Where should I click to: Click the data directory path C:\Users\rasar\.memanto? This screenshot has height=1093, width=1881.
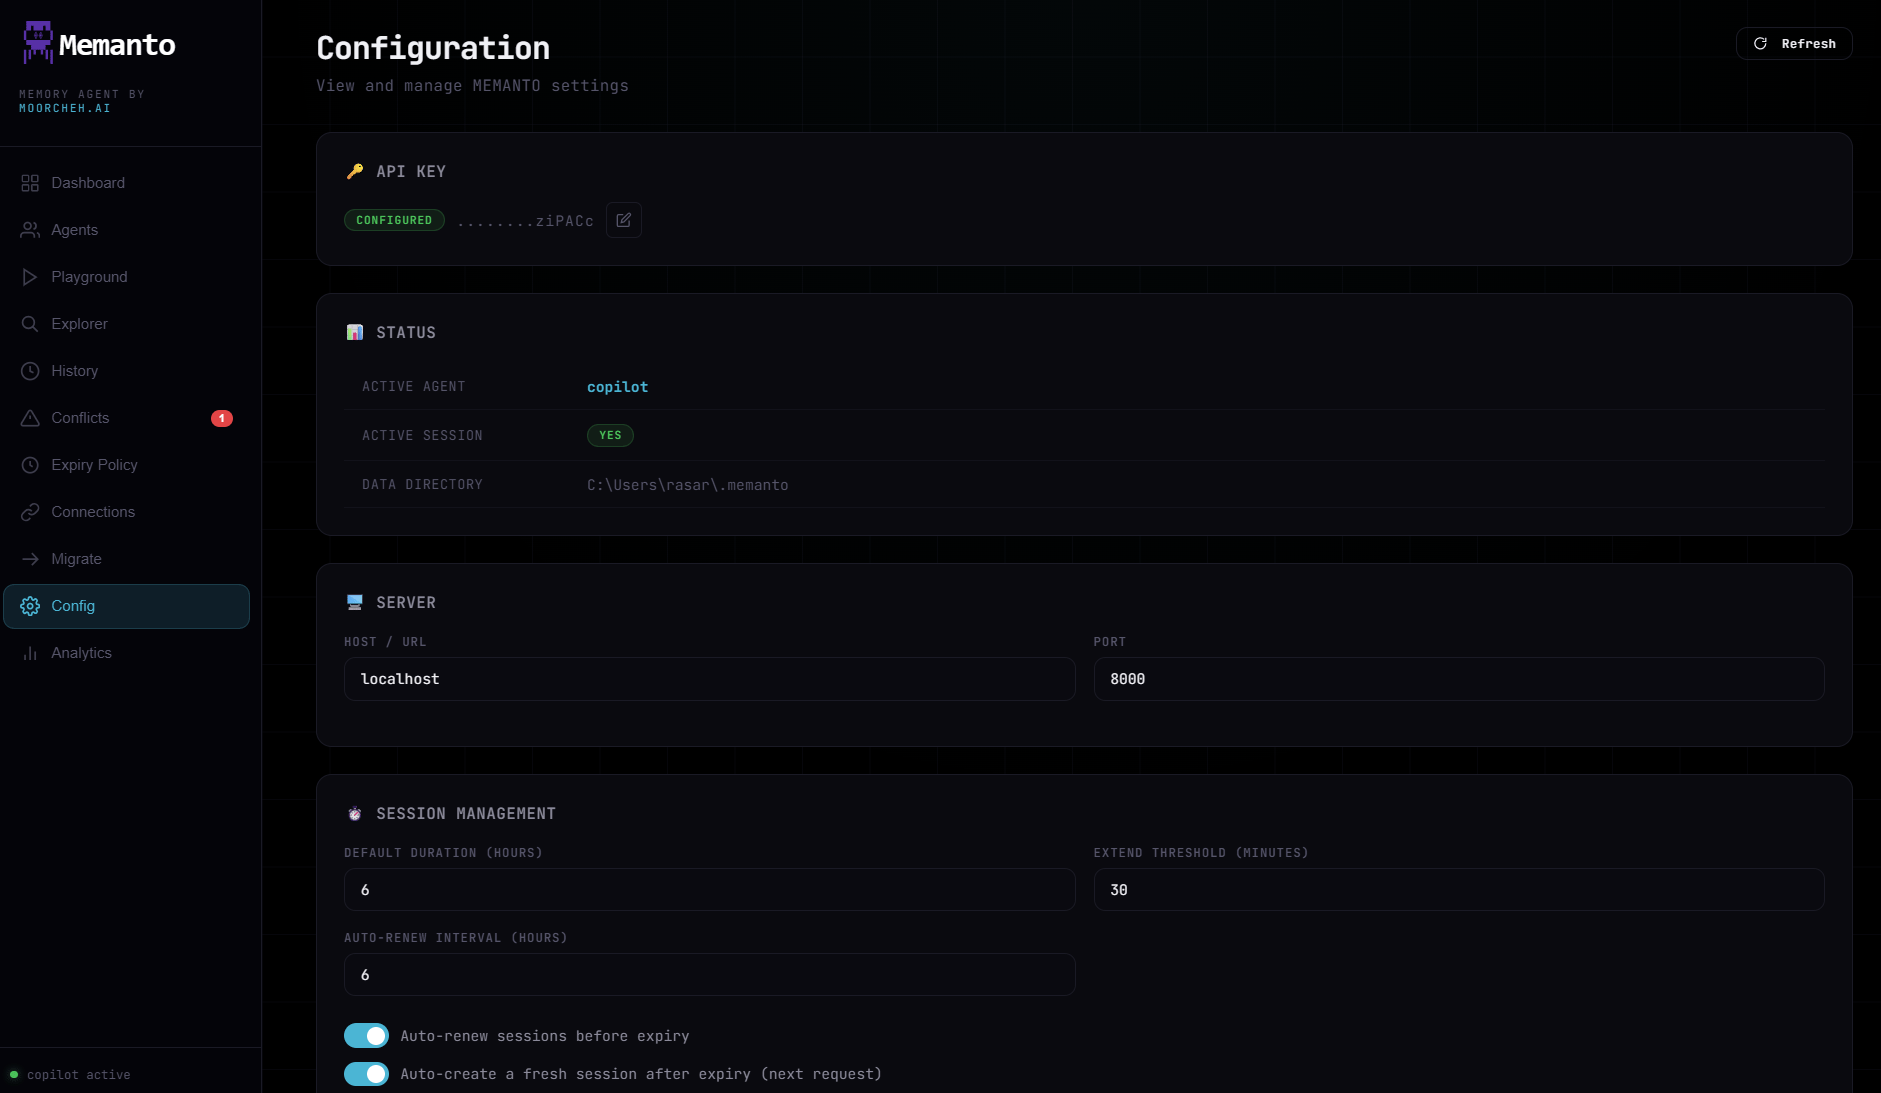pos(687,485)
